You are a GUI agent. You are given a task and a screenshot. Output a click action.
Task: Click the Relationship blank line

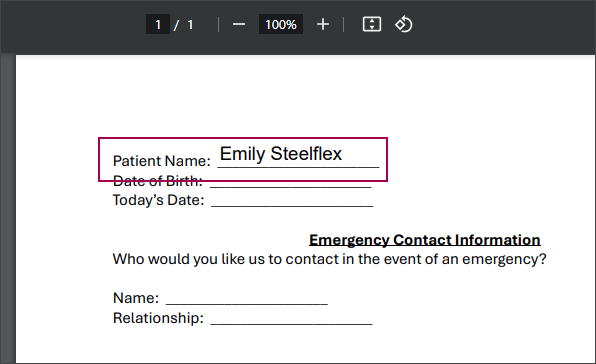tap(291, 321)
